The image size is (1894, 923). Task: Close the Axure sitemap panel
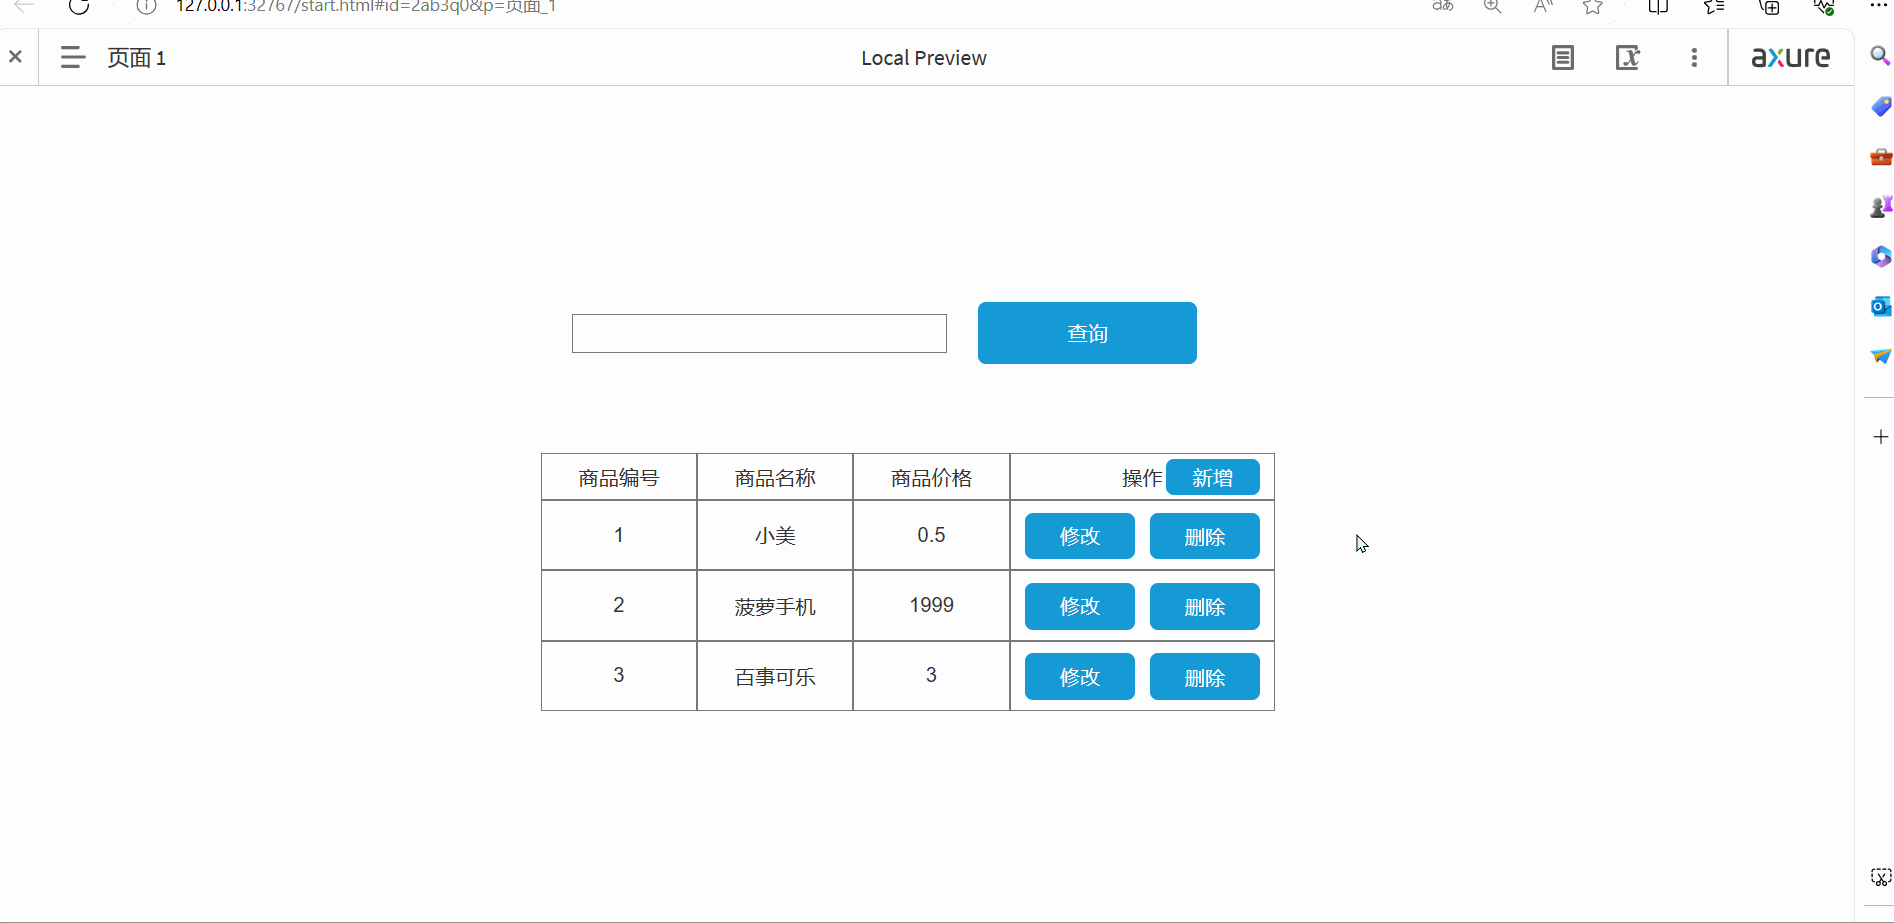15,57
